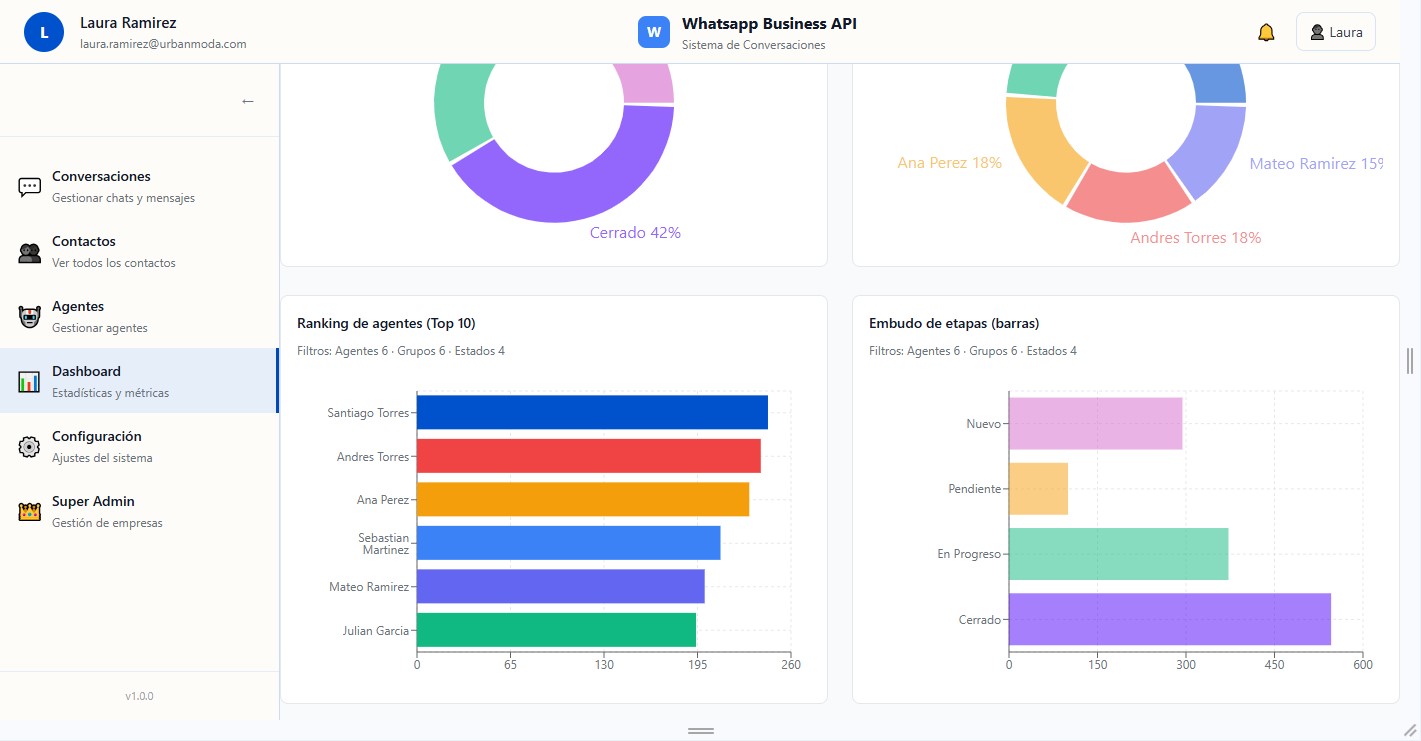The height and width of the screenshot is (741, 1421).
Task: Click the Super Admin crown icon
Action: (30, 512)
